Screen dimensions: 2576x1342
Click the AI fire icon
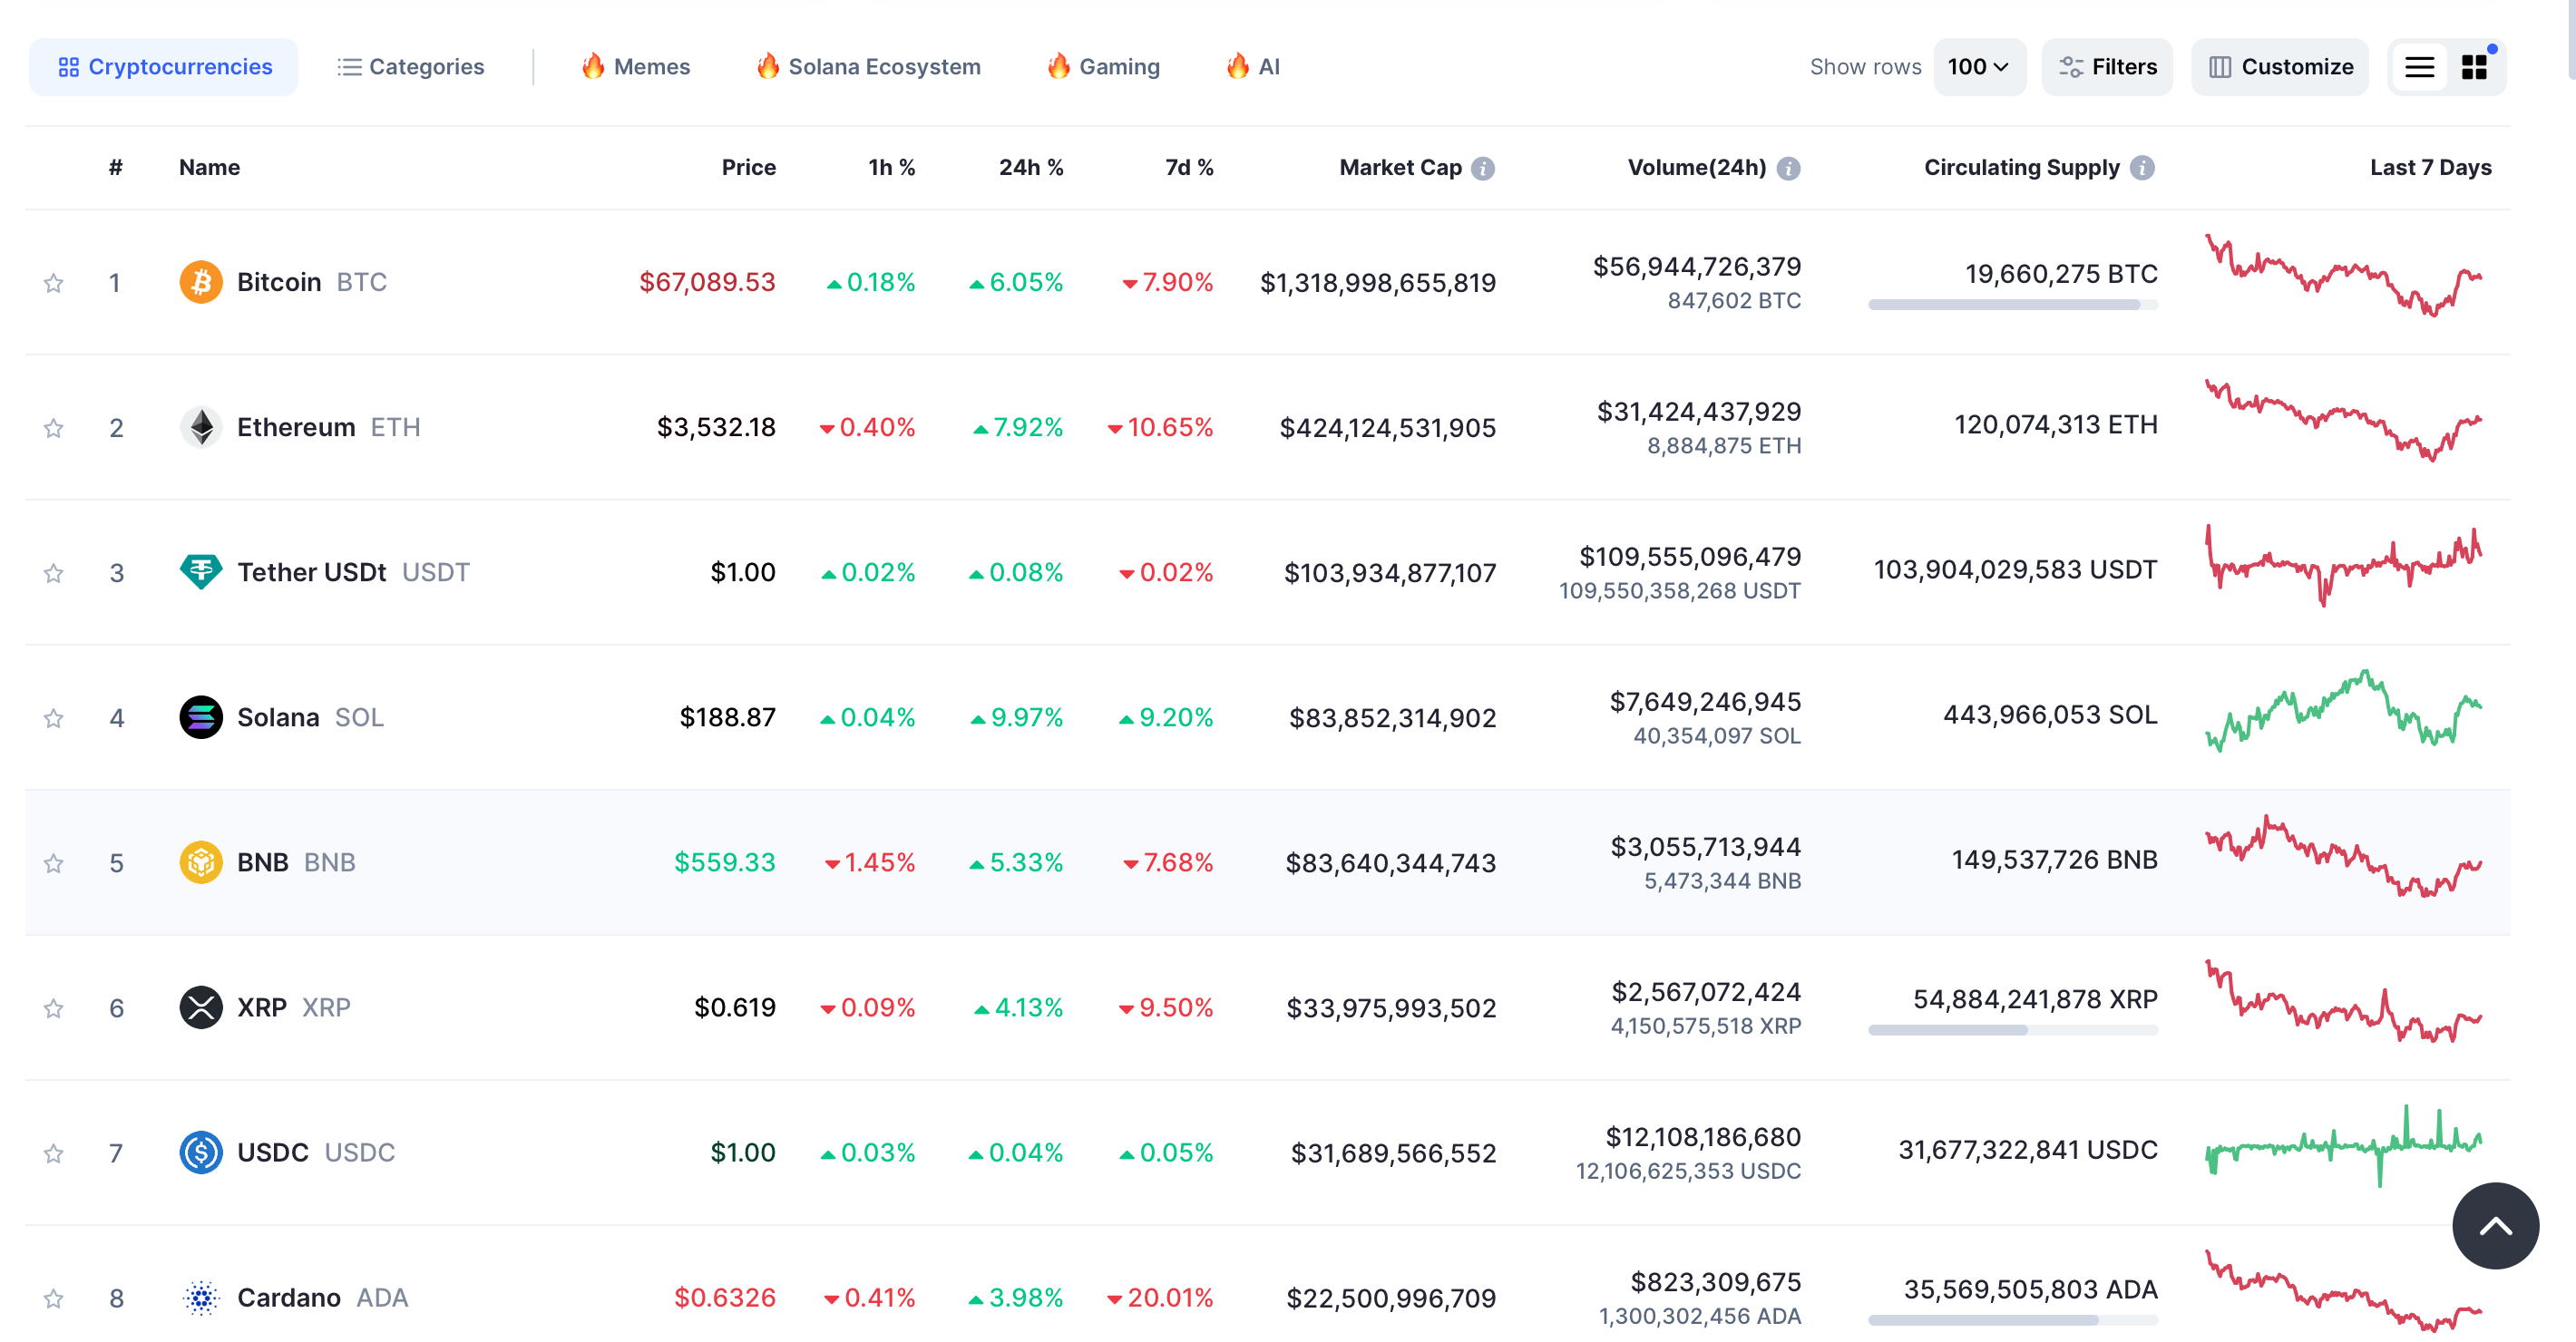1238,66
